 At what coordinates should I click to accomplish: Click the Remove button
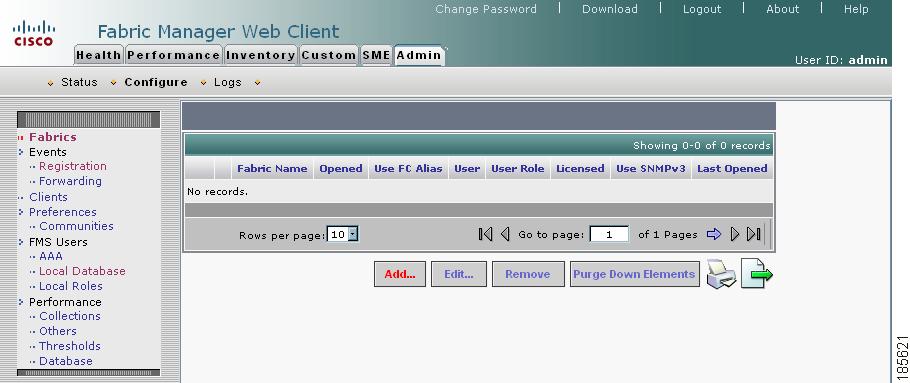[x=528, y=274]
